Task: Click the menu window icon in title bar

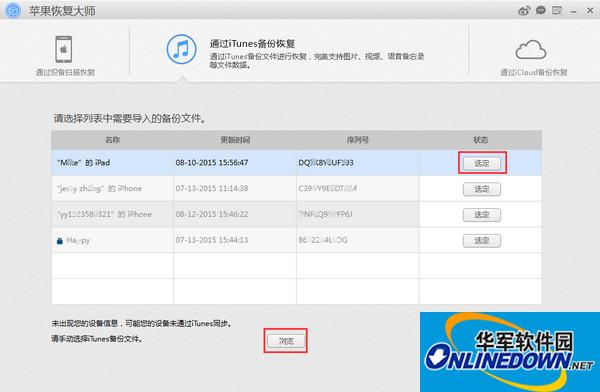Action: pyautogui.click(x=557, y=10)
